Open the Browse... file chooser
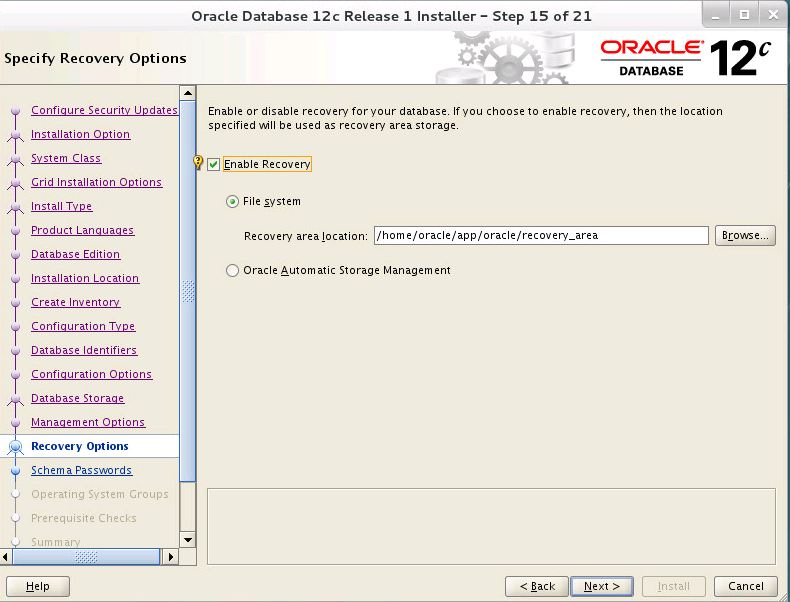The image size is (790, 602). point(745,235)
